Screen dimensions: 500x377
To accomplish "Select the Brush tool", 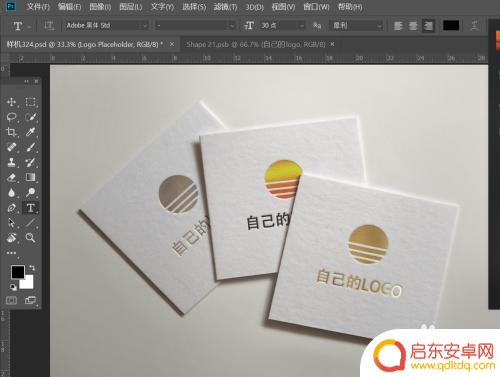I will point(30,147).
